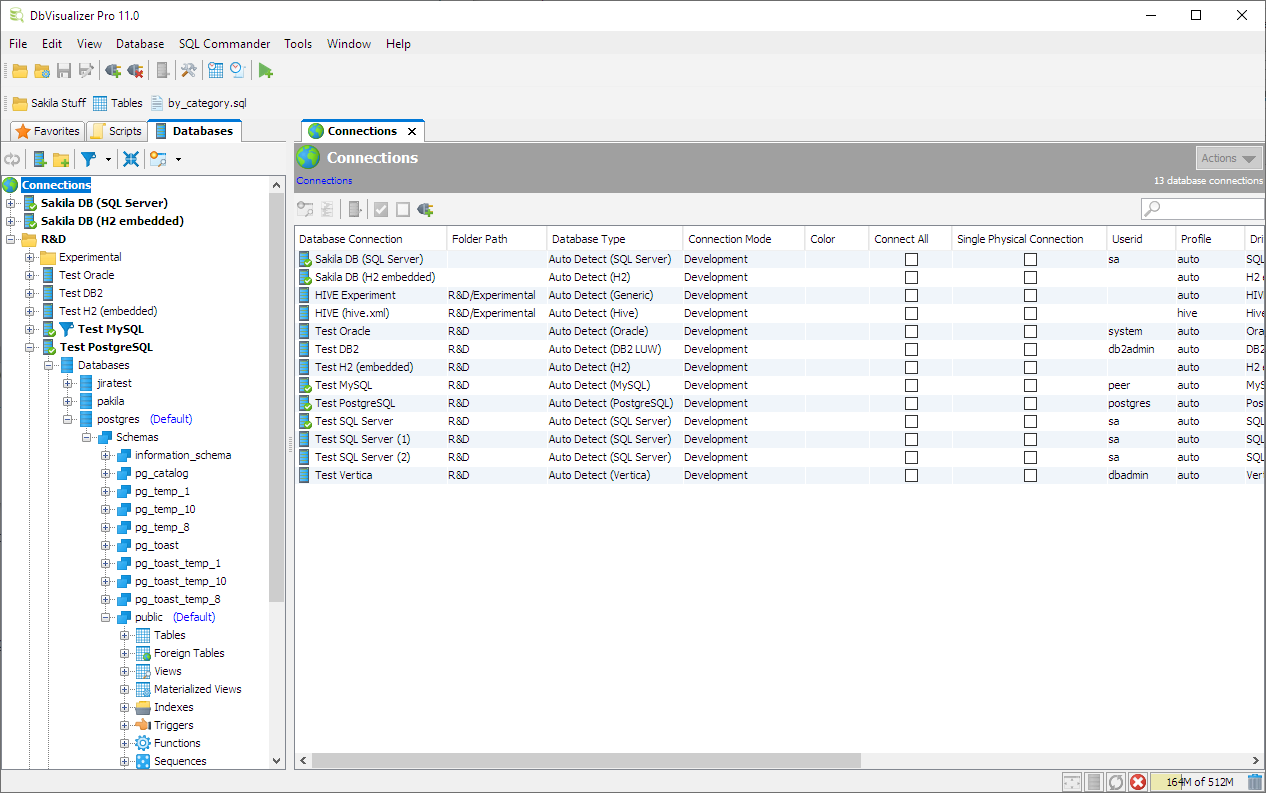Switch to the Scripts tab
This screenshot has height=793, width=1266.
tap(116, 130)
